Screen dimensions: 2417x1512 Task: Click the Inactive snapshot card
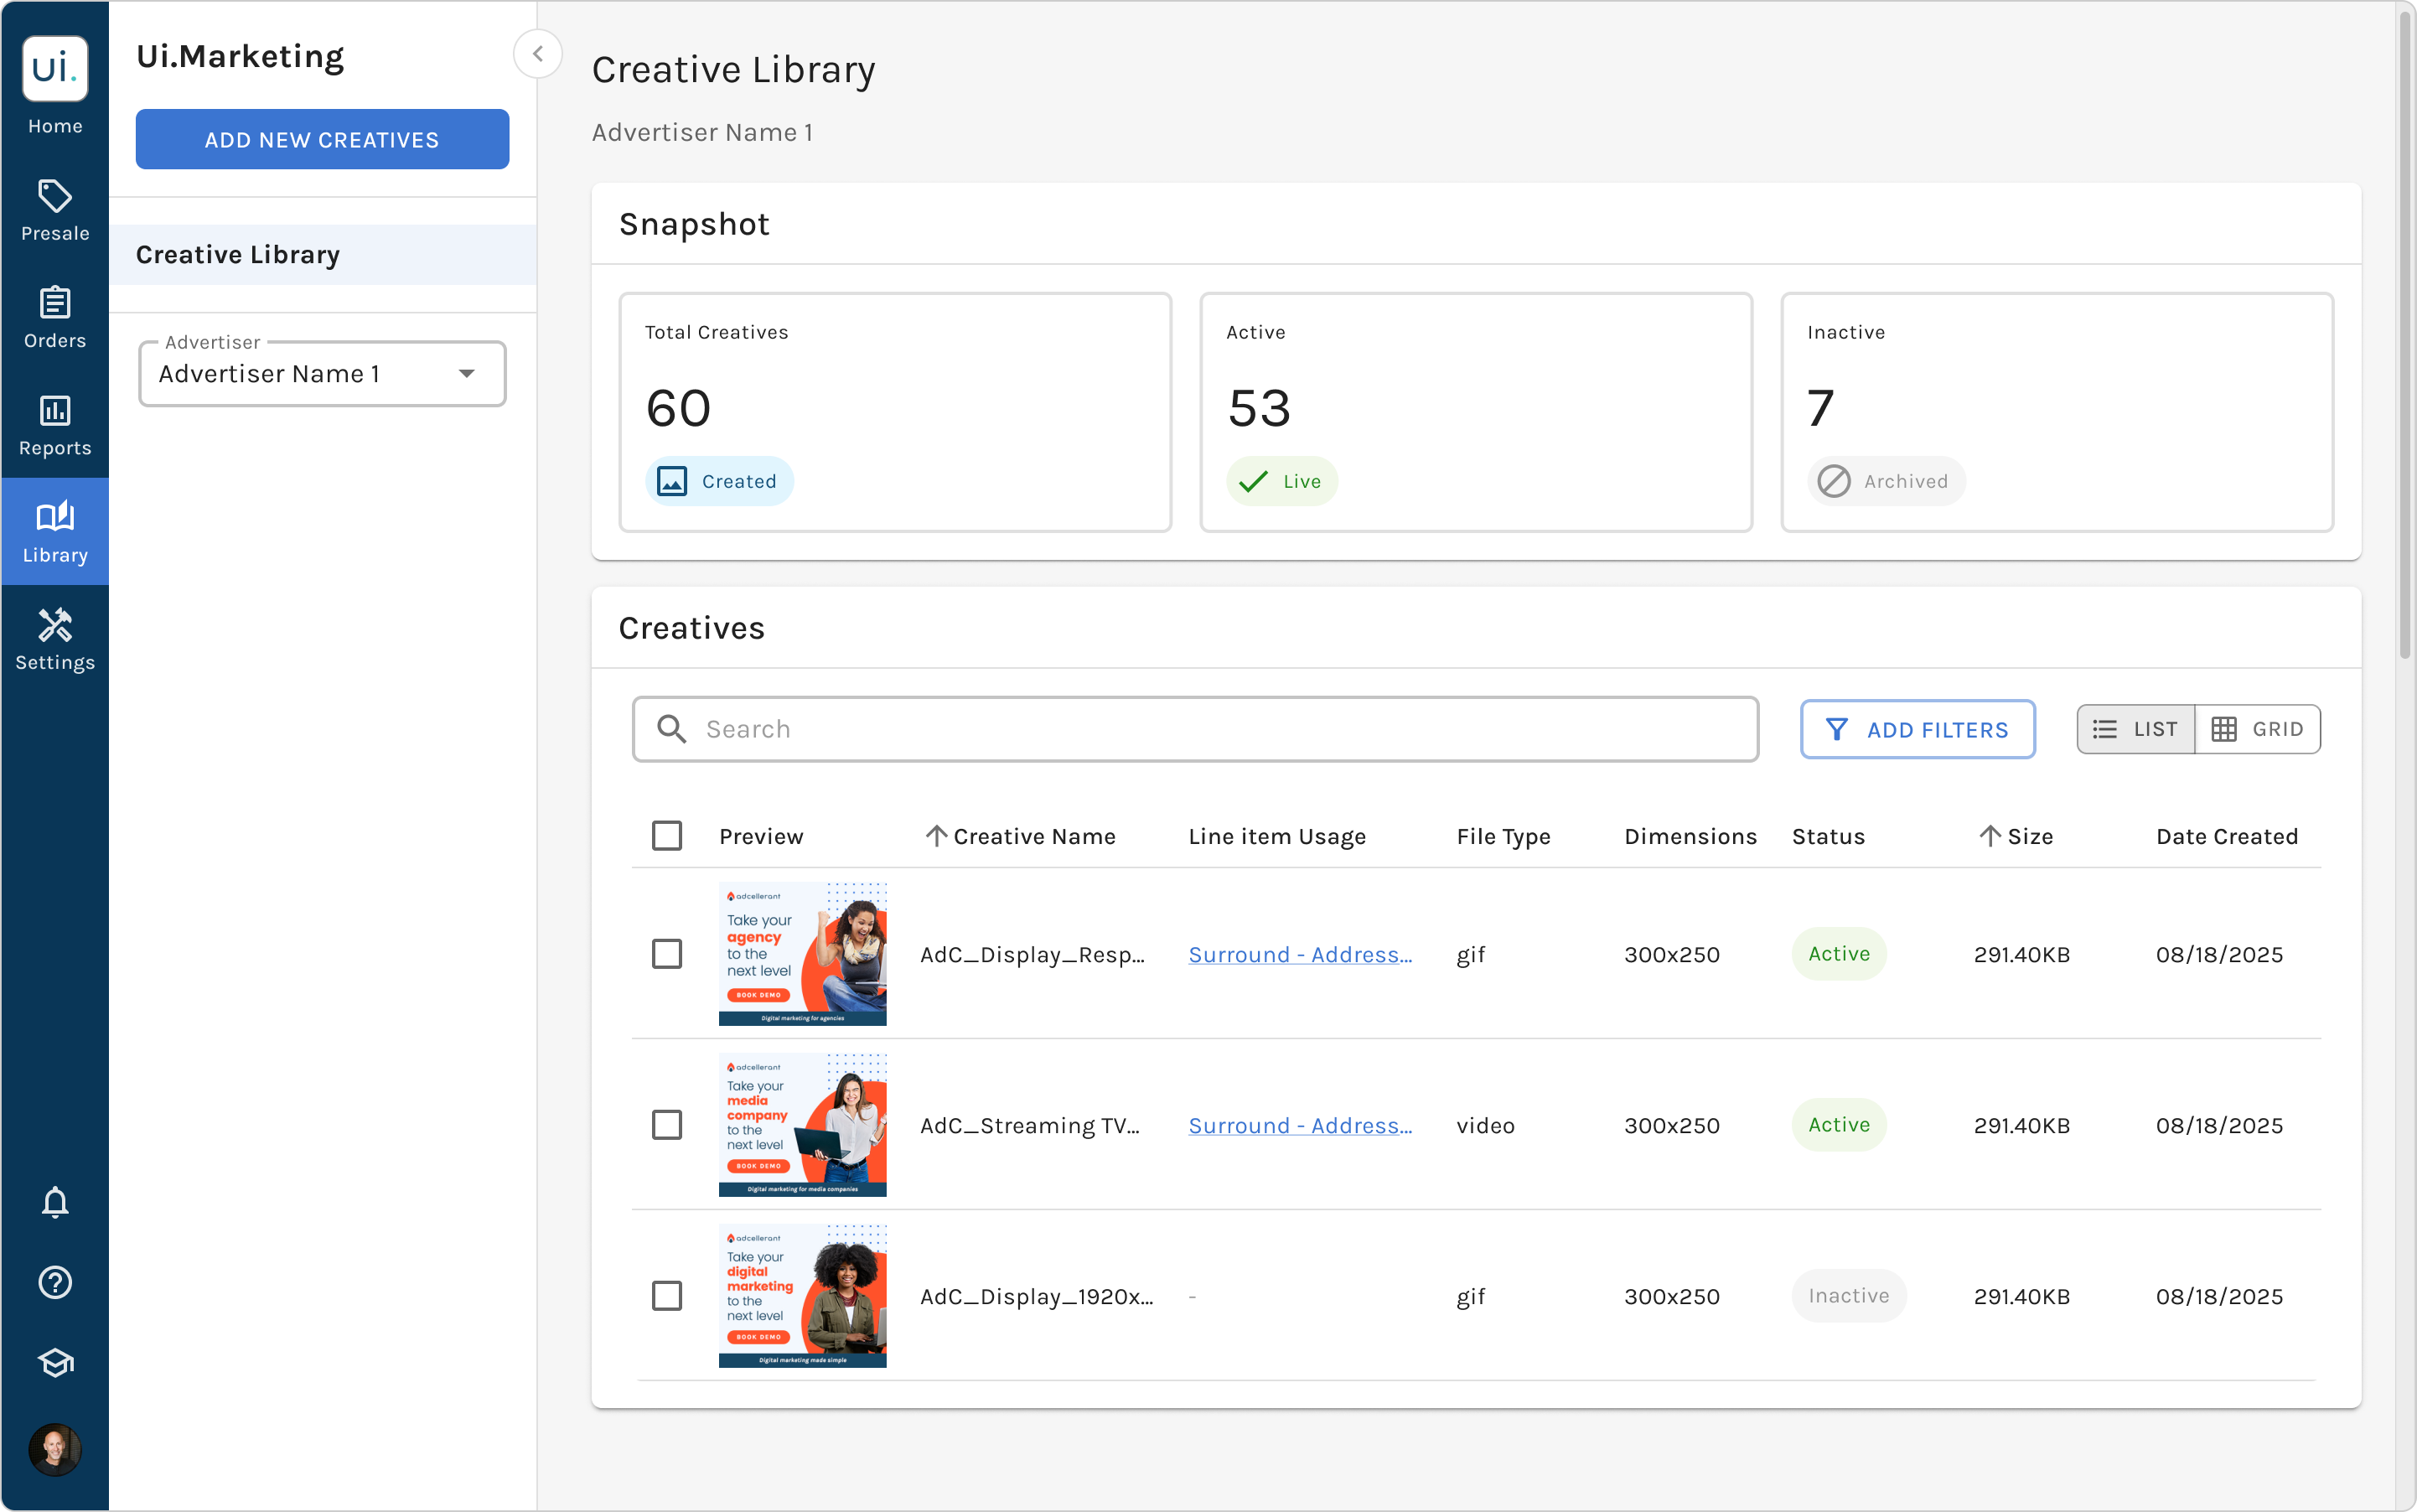tap(2057, 412)
